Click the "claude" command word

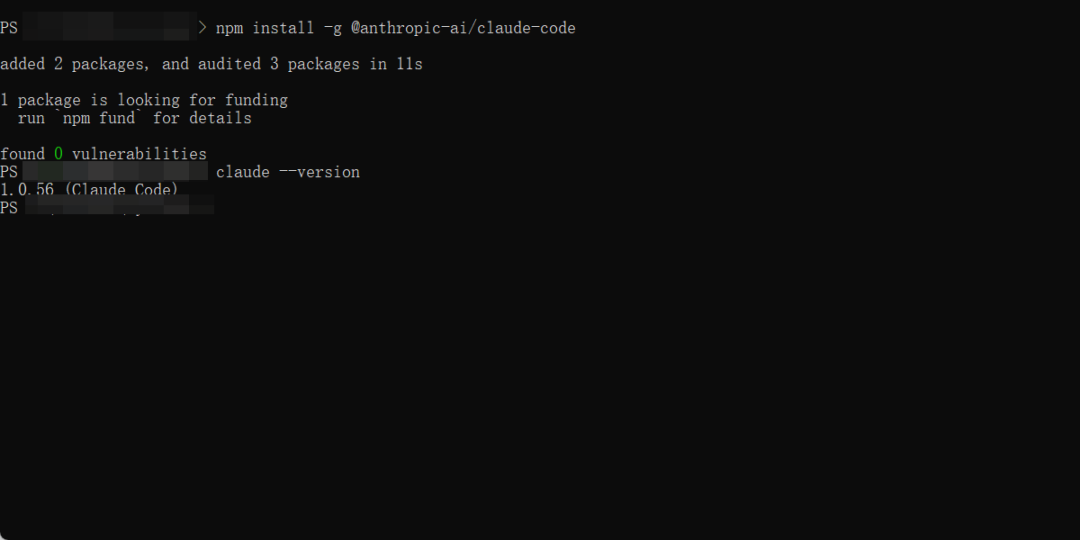point(242,172)
